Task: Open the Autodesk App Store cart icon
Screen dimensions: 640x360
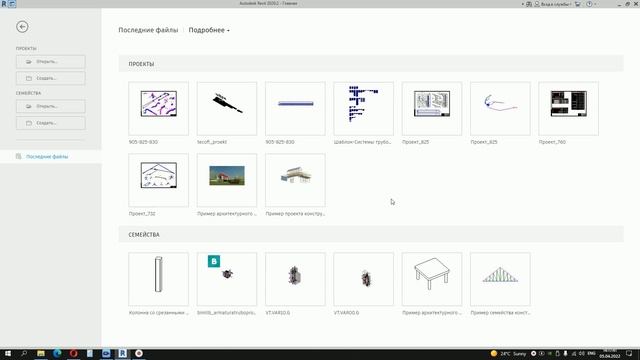Action: click(578, 4)
